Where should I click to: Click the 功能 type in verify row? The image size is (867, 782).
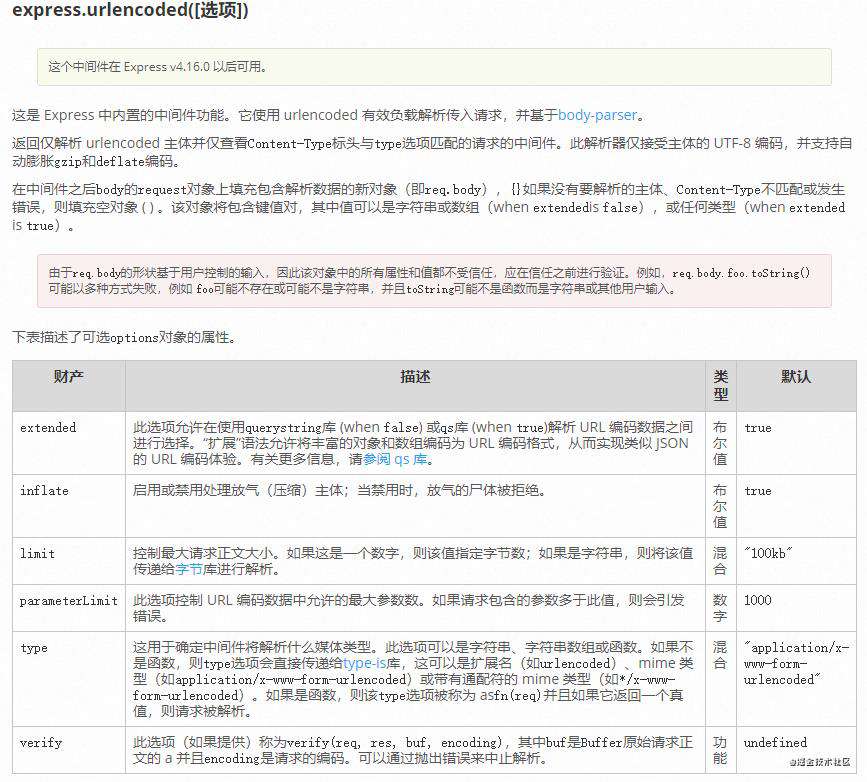pos(720,750)
